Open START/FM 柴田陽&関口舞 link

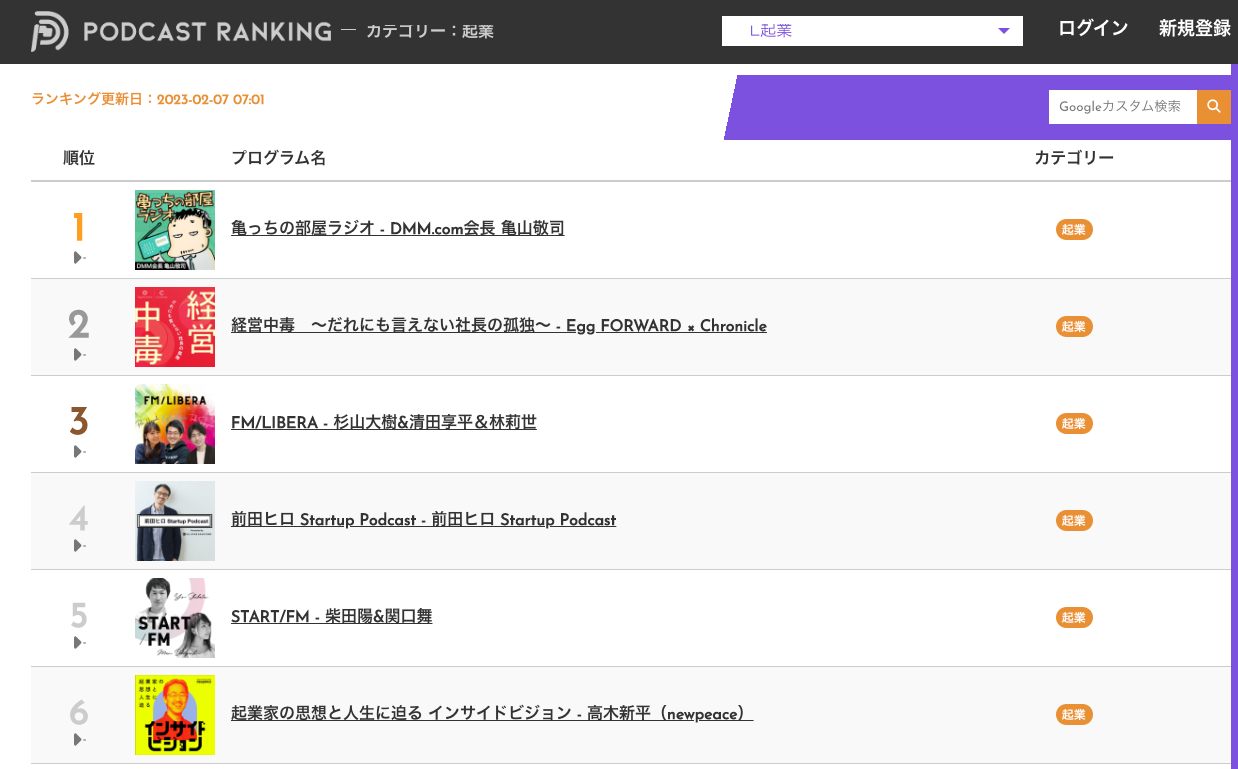332,617
